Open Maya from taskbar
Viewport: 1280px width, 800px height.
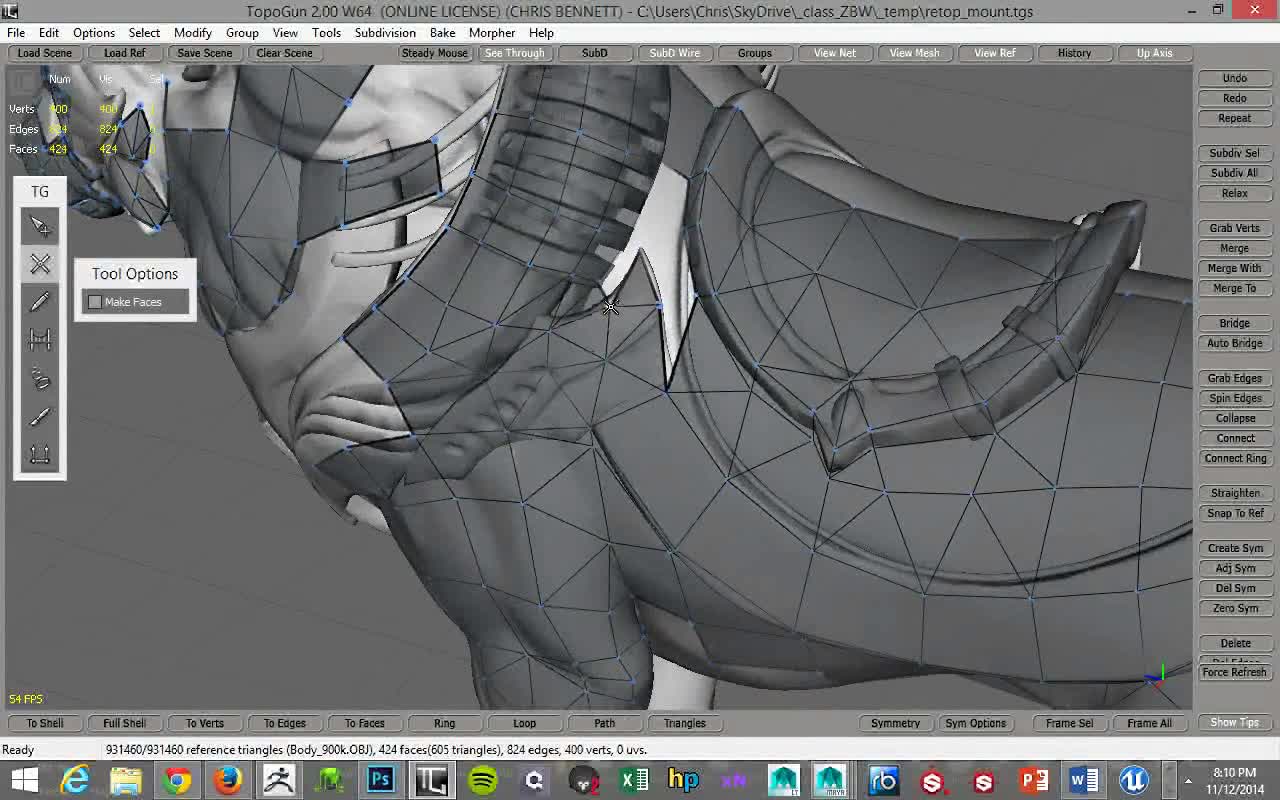pos(831,780)
